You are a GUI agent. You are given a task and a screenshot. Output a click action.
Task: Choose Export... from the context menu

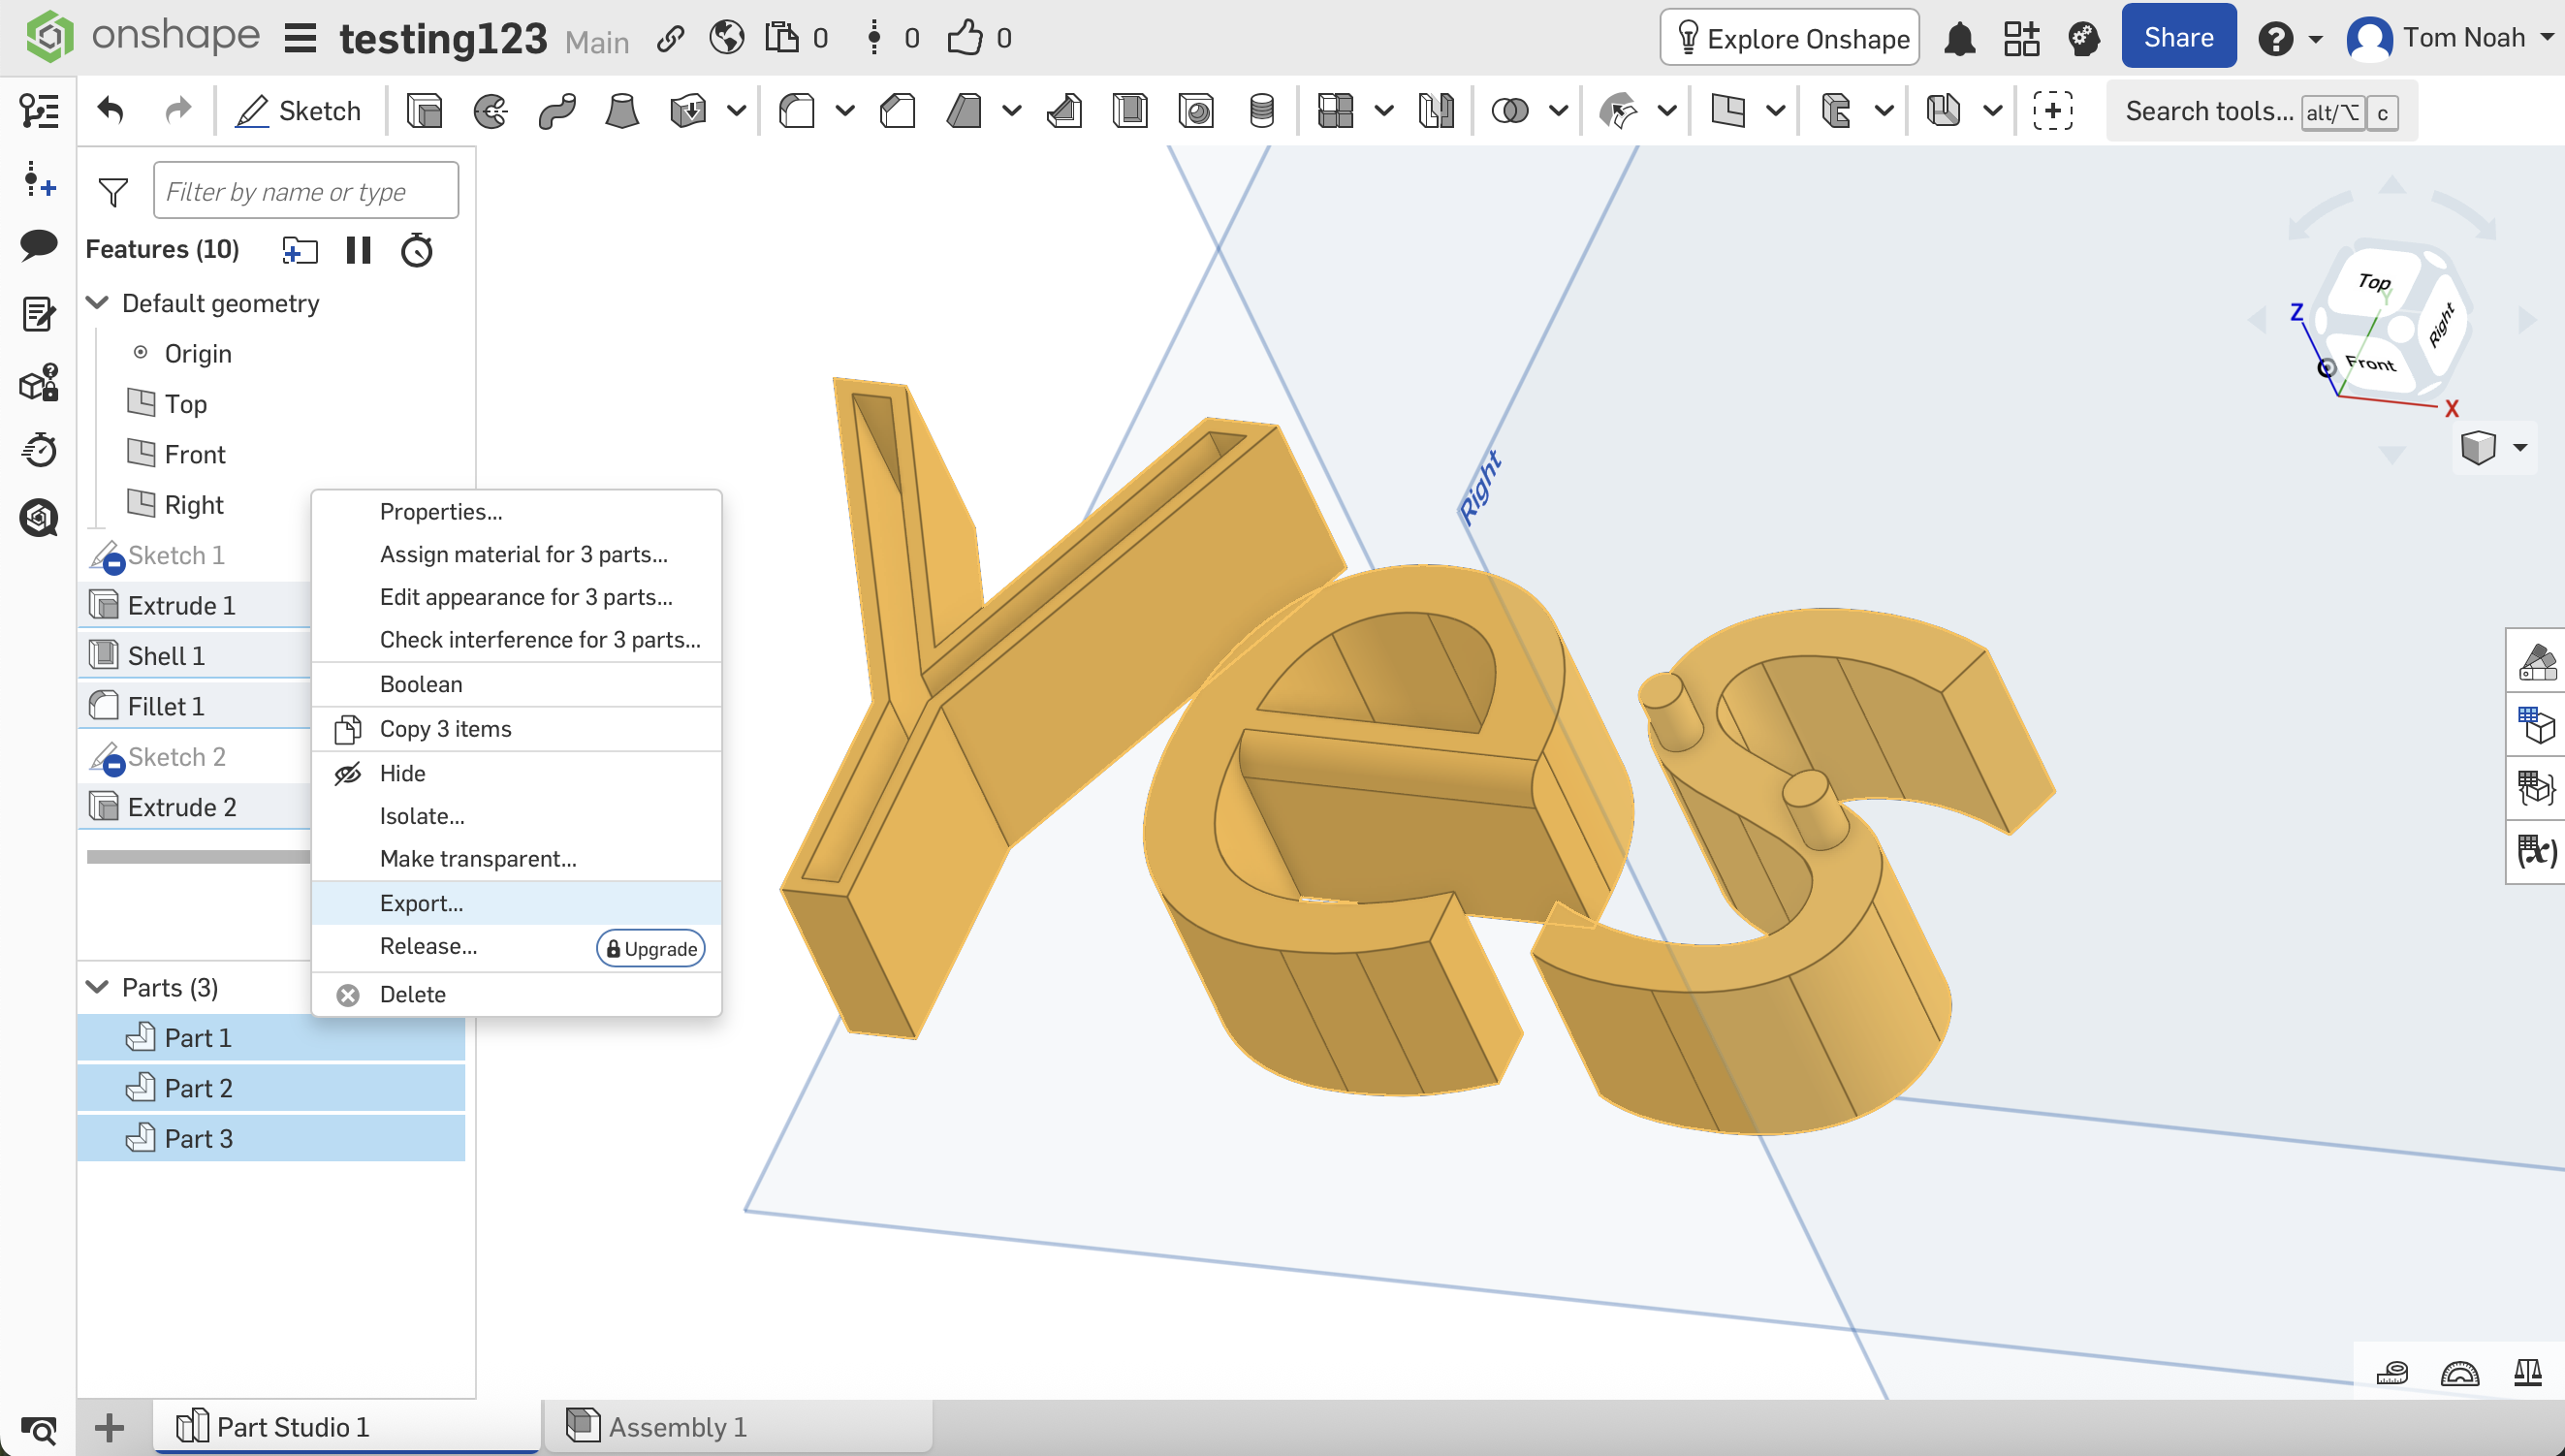pyautogui.click(x=421, y=902)
